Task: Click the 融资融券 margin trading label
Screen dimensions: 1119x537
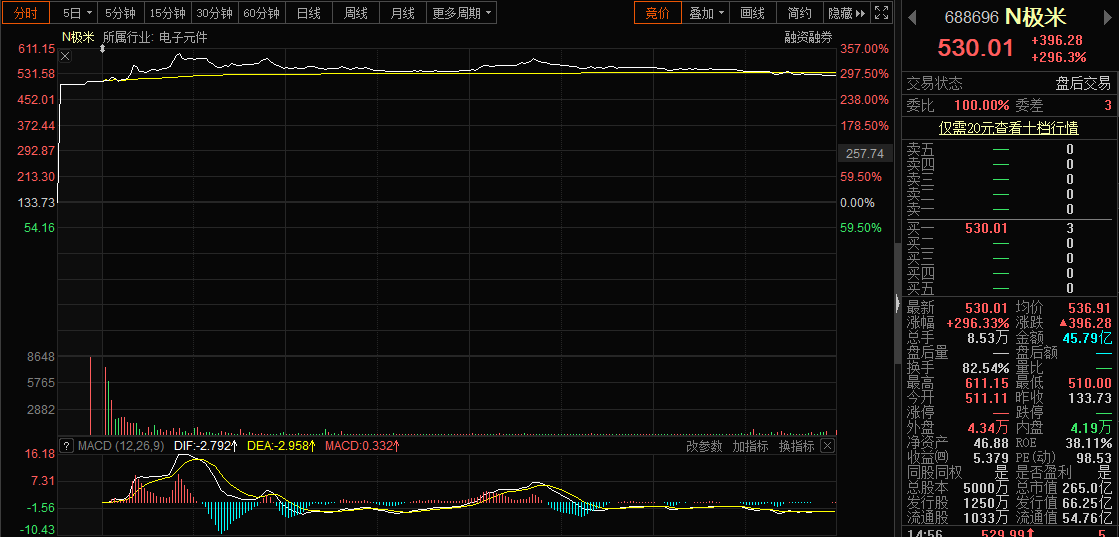Action: 808,38
